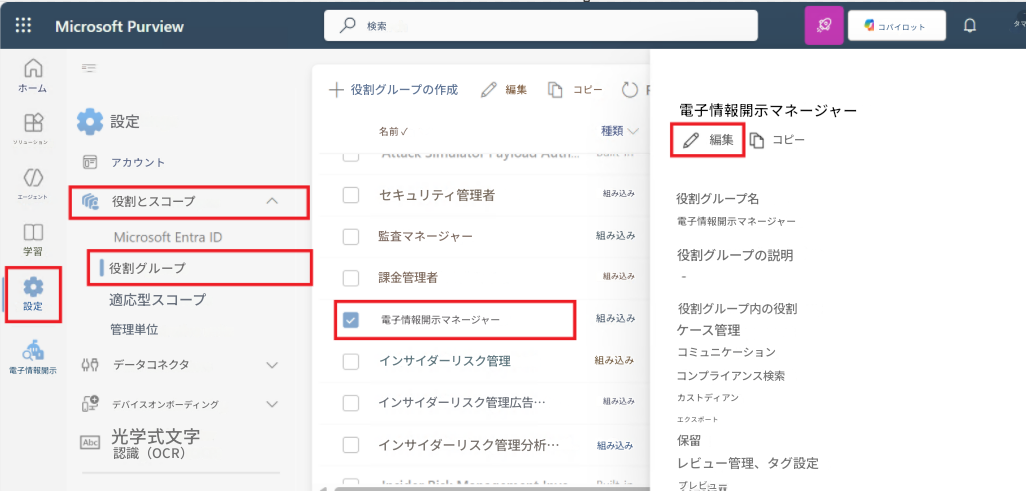Open Learn (学習) in left rail
Image resolution: width=1026 pixels, height=491 pixels.
click(x=33, y=240)
